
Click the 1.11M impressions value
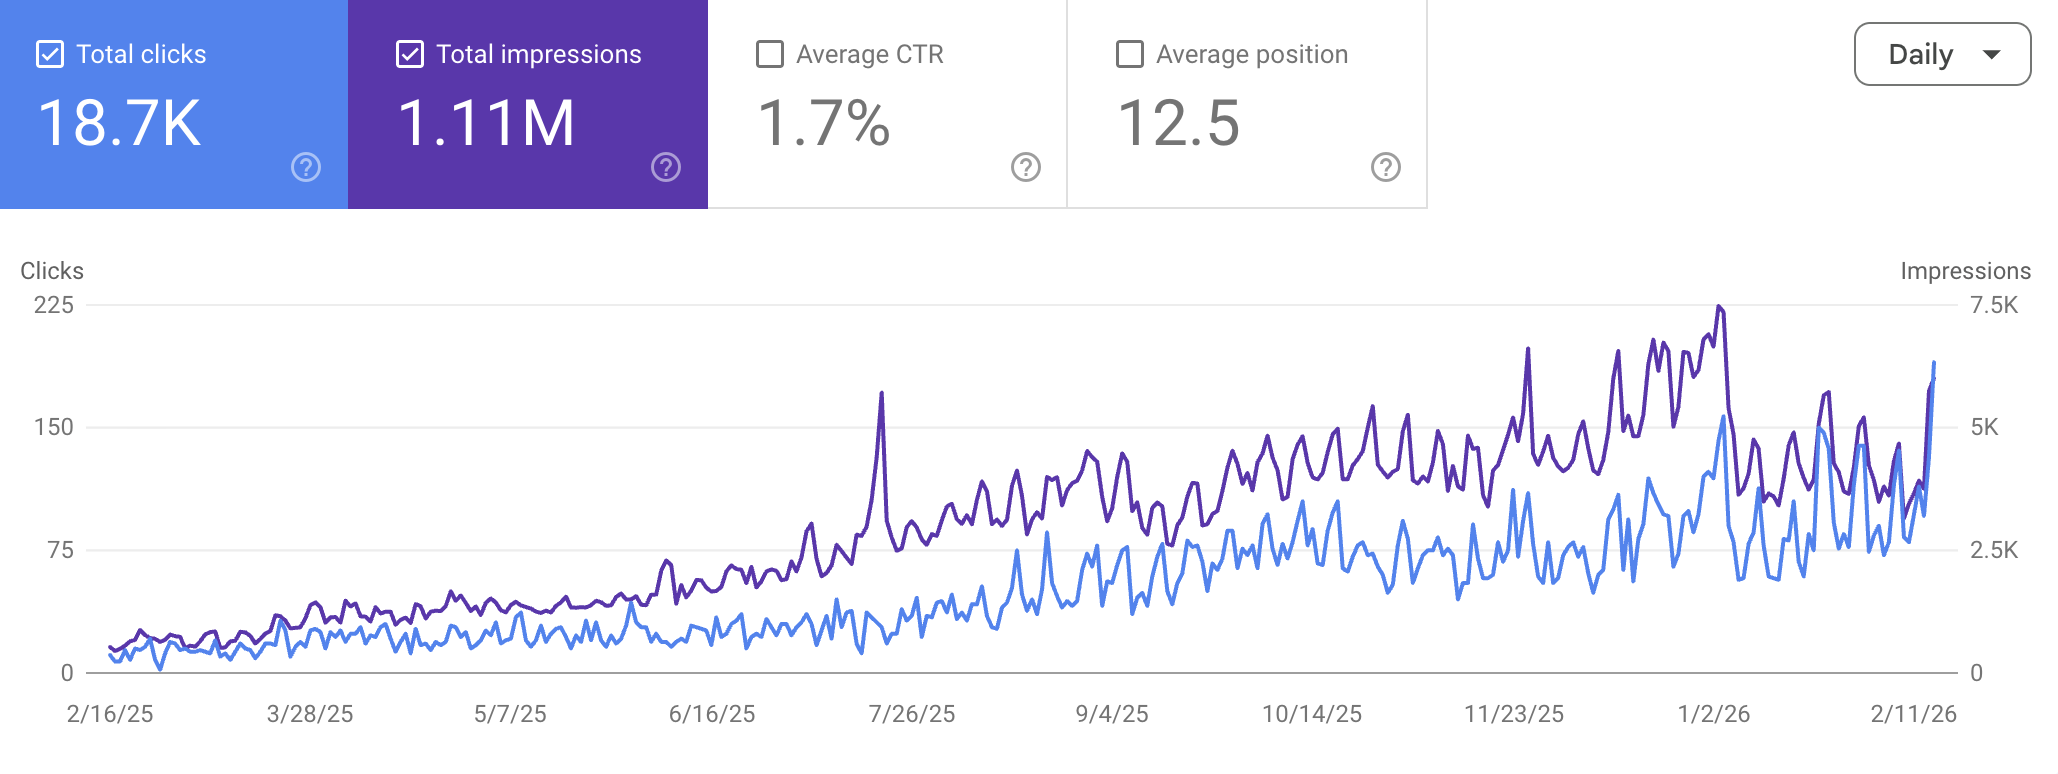pos(487,123)
